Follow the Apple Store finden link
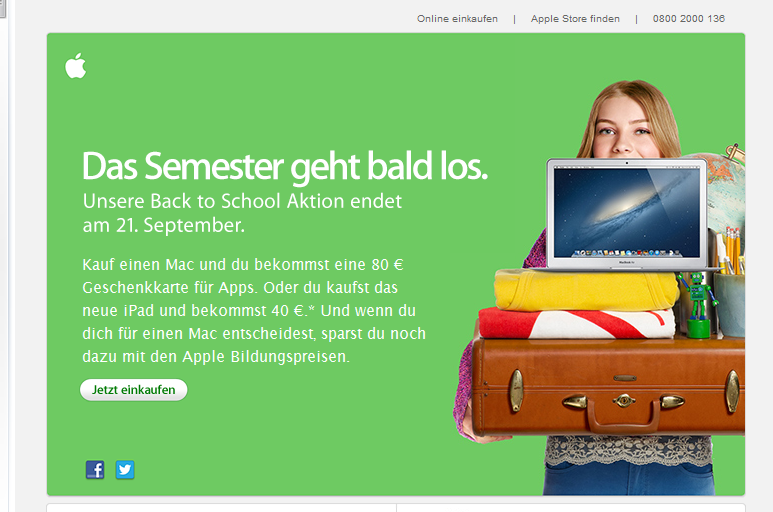 tap(575, 19)
